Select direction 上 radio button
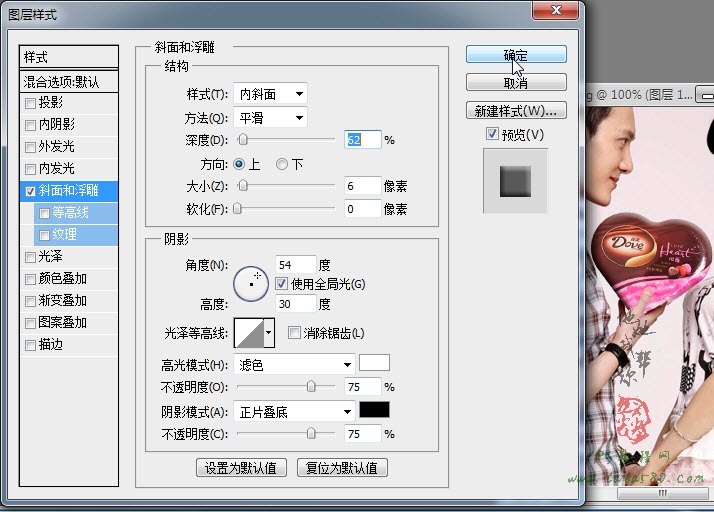 (x=239, y=164)
